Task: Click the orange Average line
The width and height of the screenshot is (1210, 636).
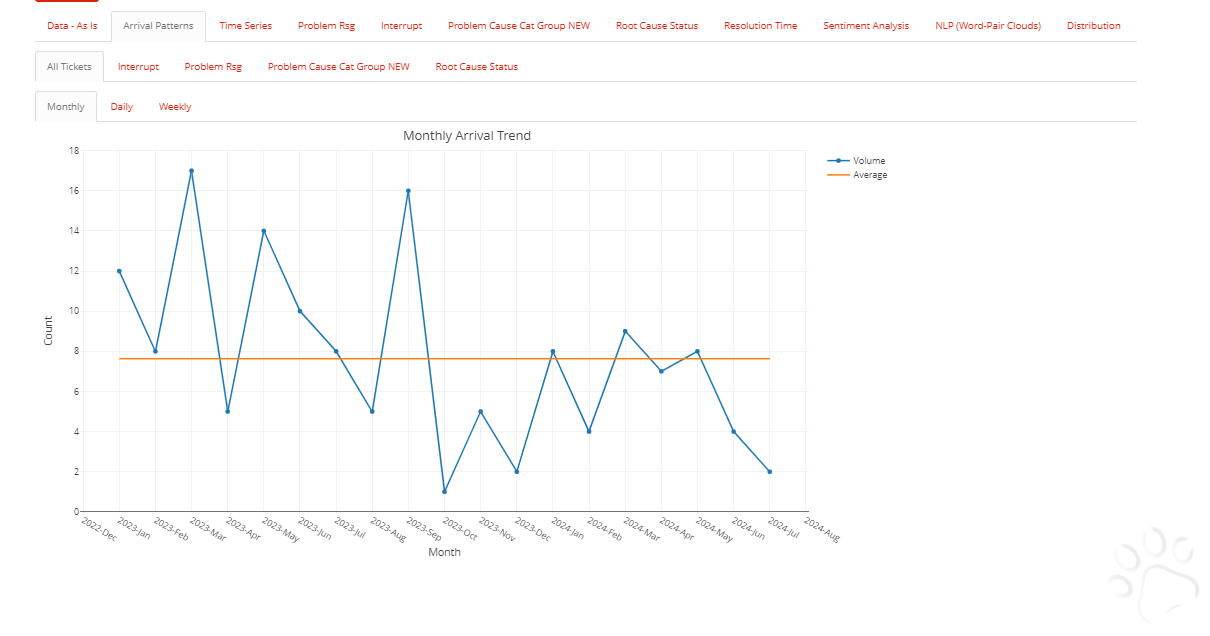Action: tap(445, 358)
